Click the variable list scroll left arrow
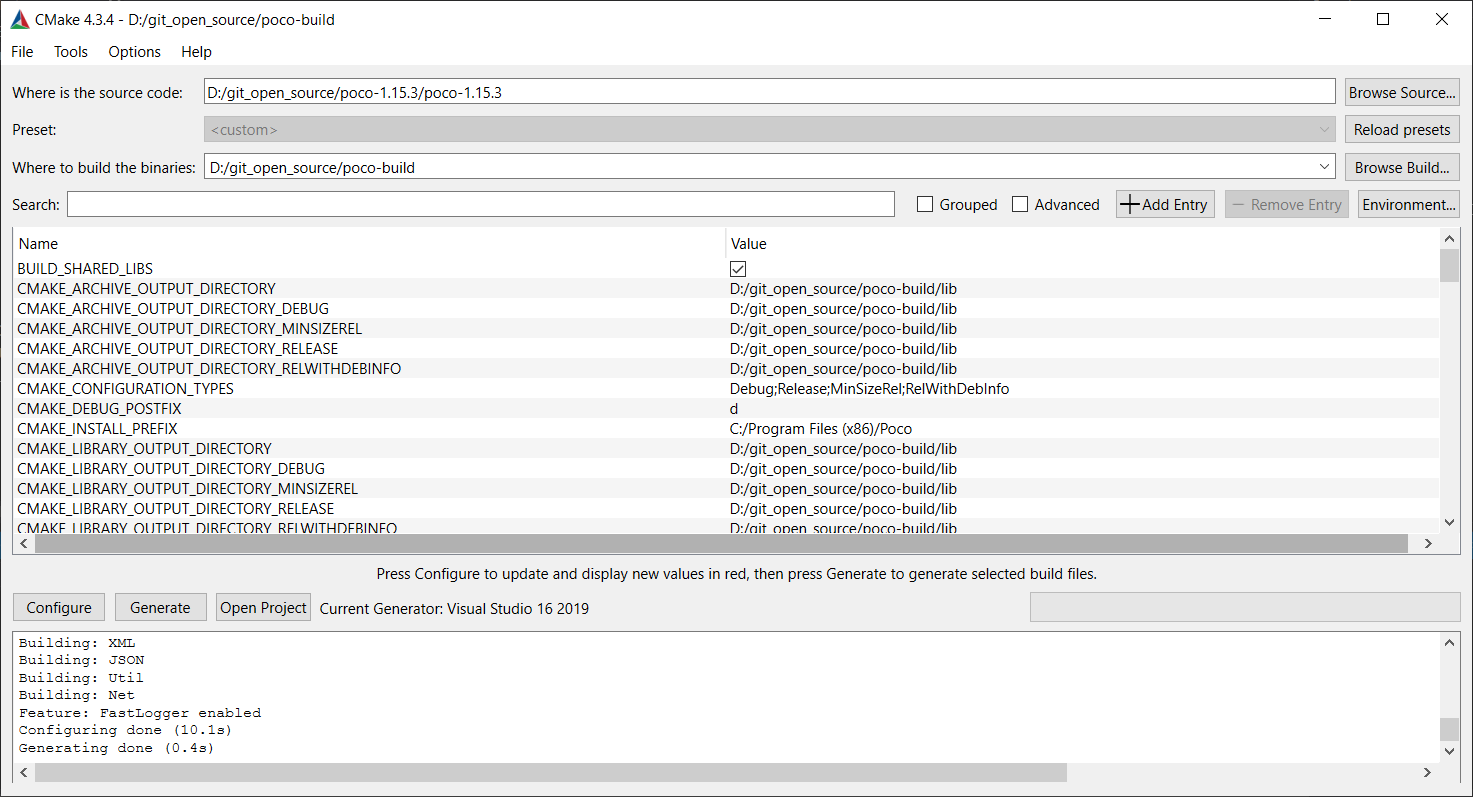Screen dimensions: 1473x797 [x=22, y=543]
